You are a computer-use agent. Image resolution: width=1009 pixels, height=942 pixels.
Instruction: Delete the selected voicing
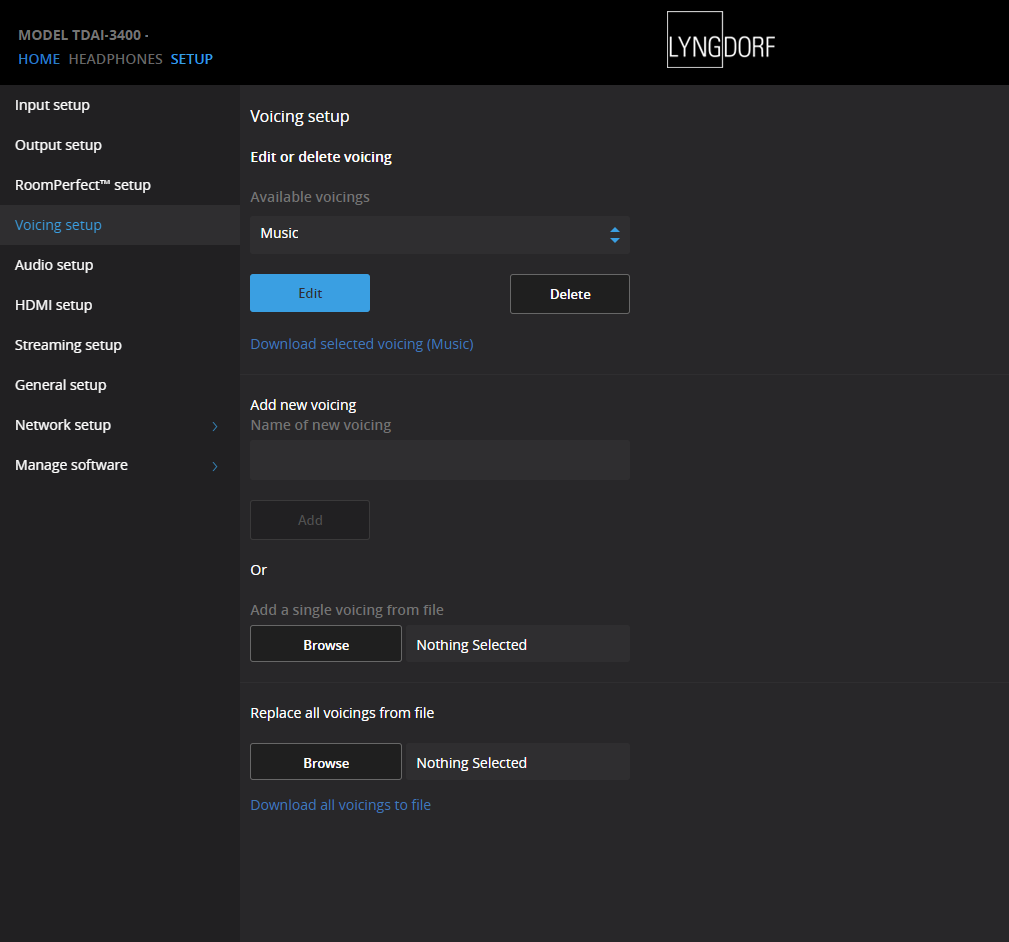569,293
